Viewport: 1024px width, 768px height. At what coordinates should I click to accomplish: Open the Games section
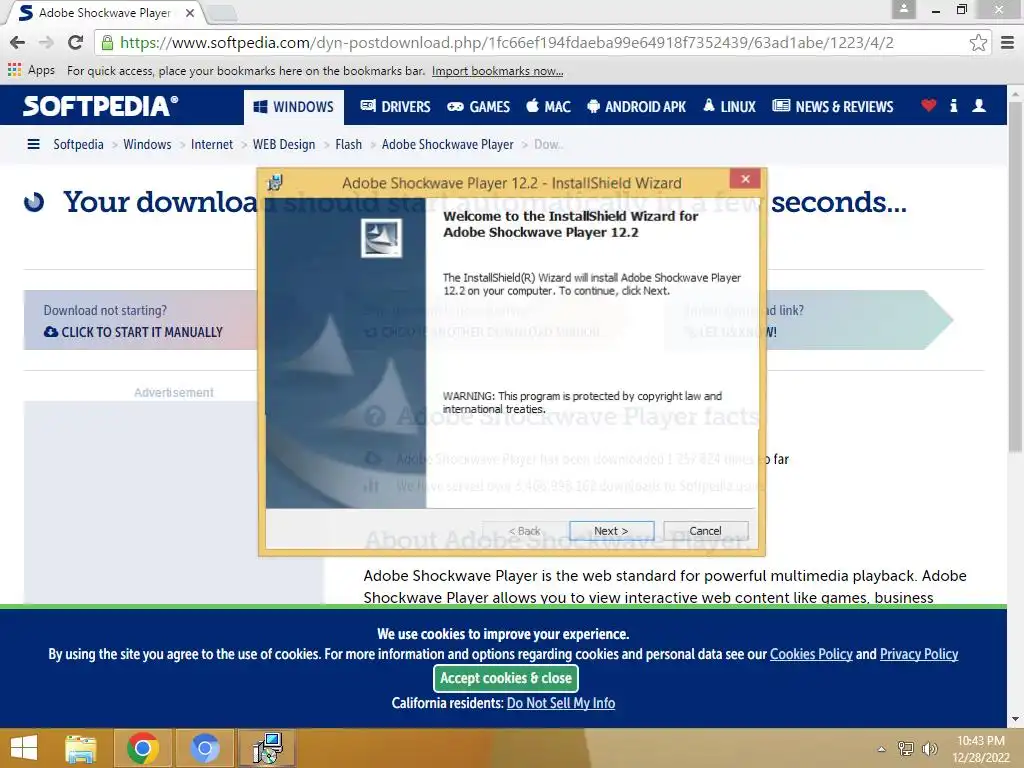pos(478,106)
